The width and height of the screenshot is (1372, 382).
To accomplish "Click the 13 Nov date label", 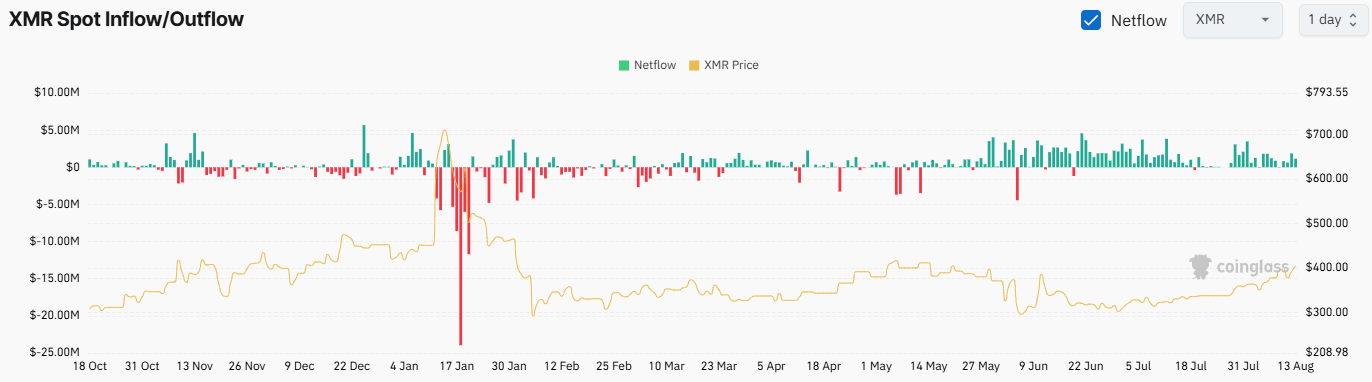I will tap(194, 367).
